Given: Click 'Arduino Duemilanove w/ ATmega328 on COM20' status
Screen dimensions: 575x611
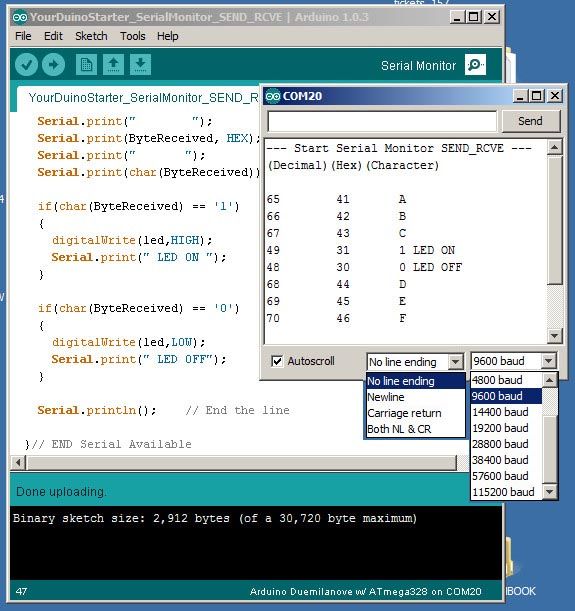Looking at the screenshot, I should point(365,592).
